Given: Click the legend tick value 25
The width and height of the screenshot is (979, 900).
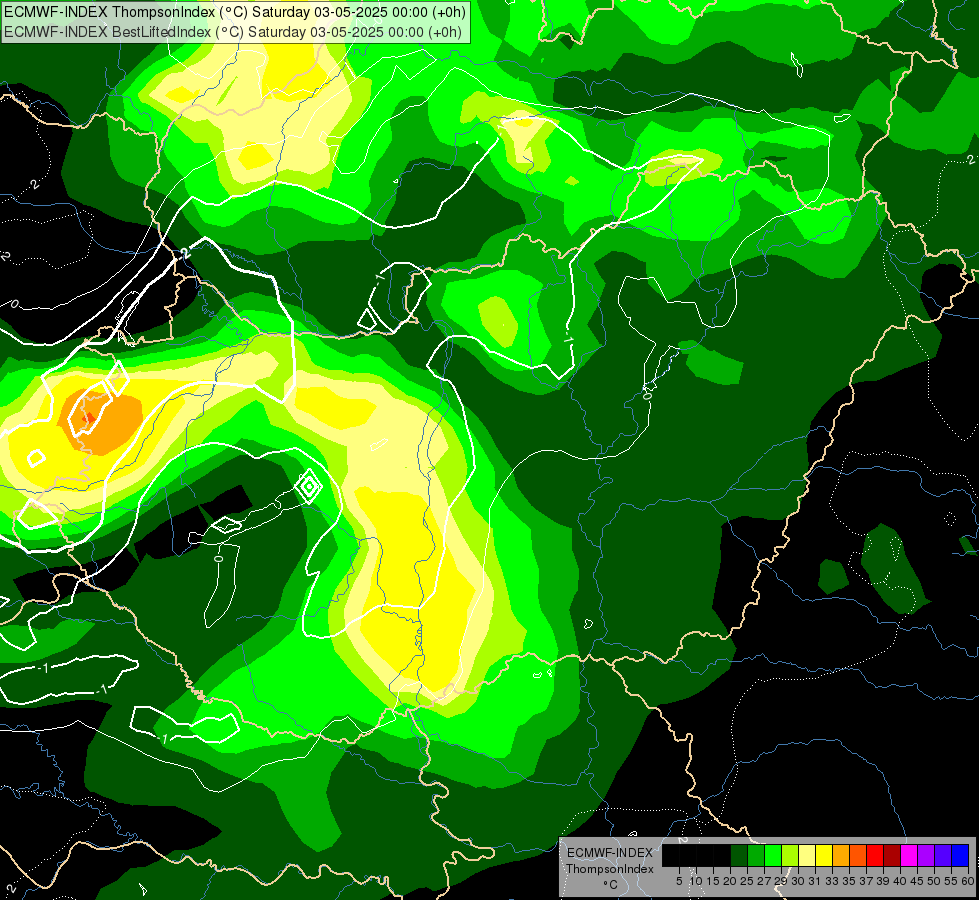Looking at the screenshot, I should pos(747,881).
